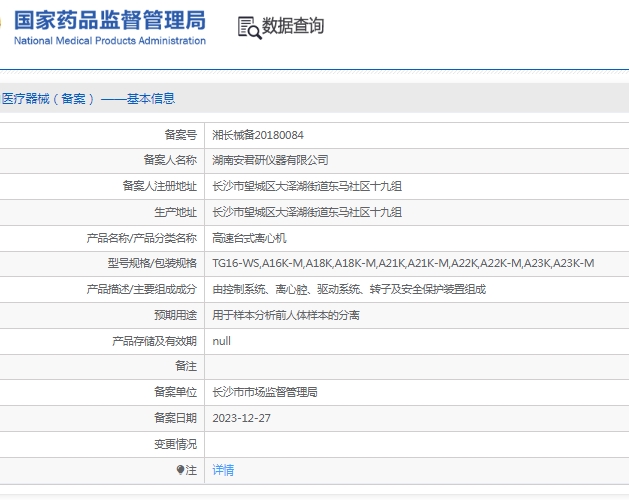Click the 备案人名称 field label
Viewport: 629px width, 500px height.
[x=170, y=160]
